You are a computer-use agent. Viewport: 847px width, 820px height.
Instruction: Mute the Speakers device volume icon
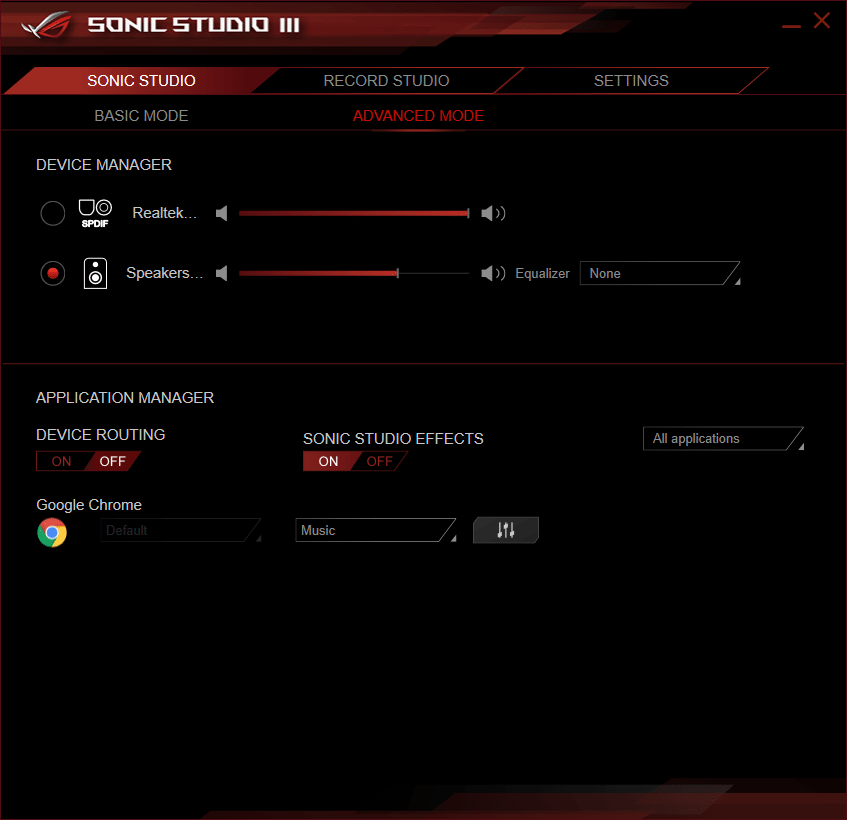point(221,273)
